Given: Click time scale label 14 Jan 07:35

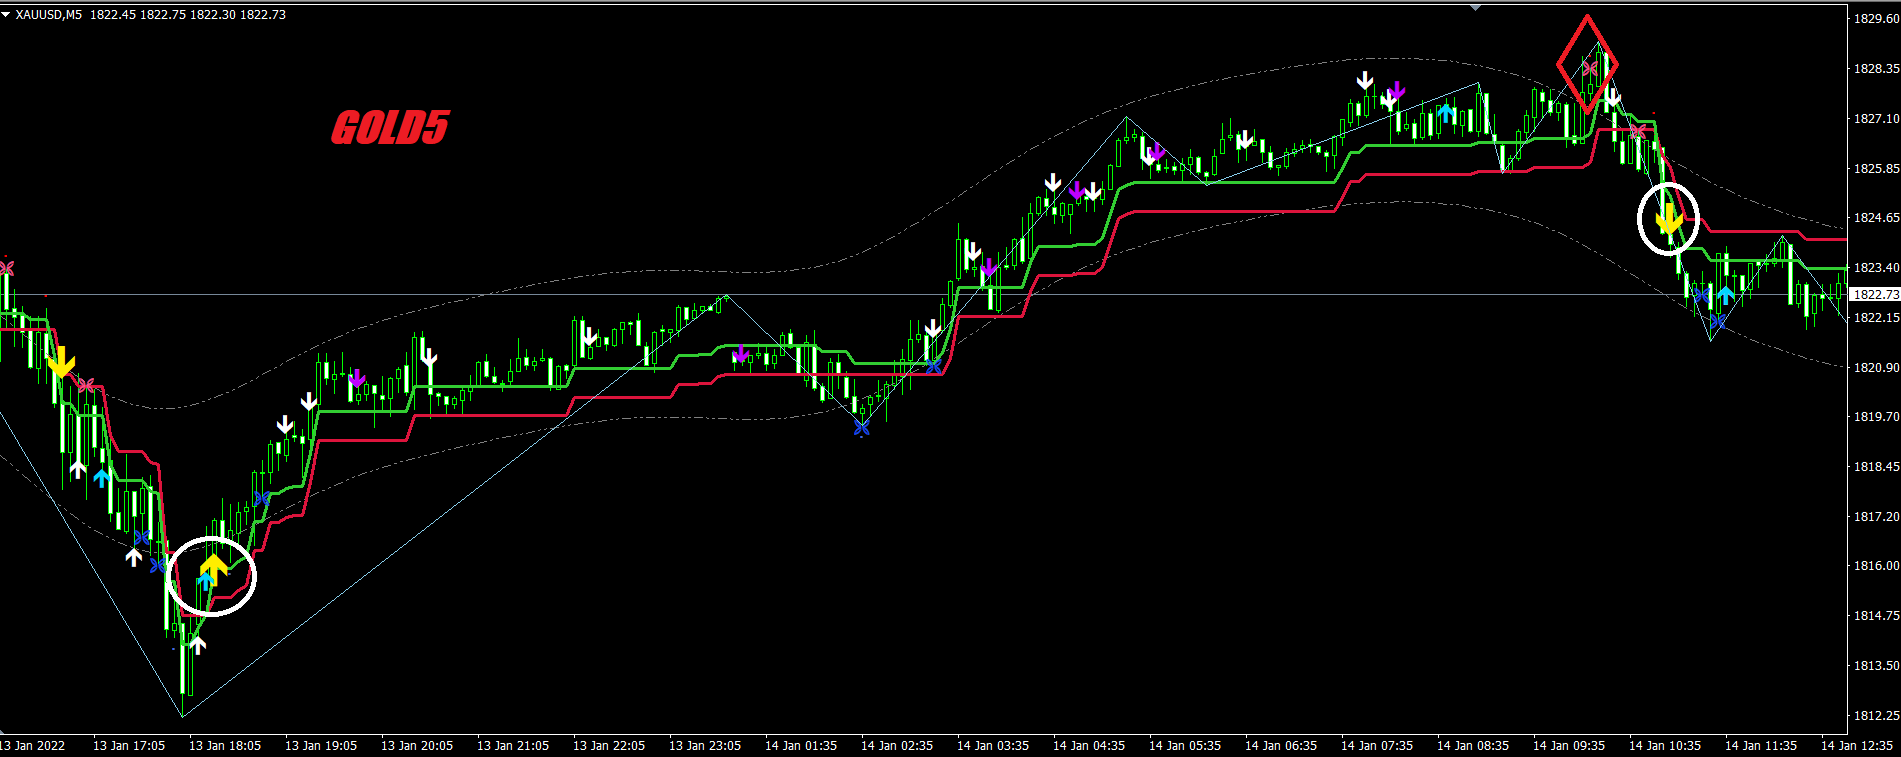Looking at the screenshot, I should [1377, 746].
